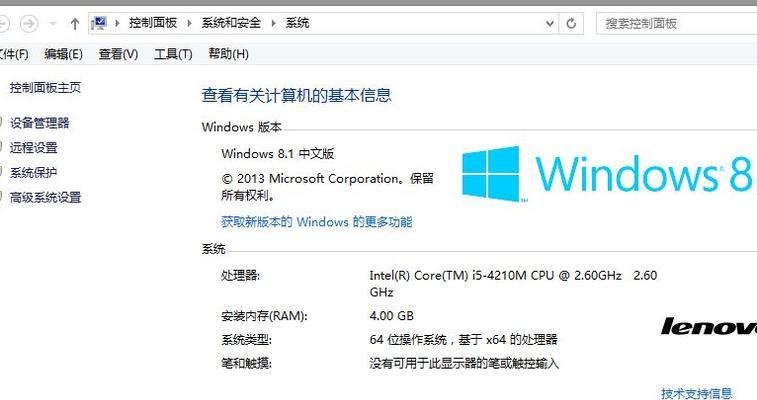The height and width of the screenshot is (400, 757).
Task: Expand the chevron after 控制面板 breadcrumb
Action: (189, 23)
